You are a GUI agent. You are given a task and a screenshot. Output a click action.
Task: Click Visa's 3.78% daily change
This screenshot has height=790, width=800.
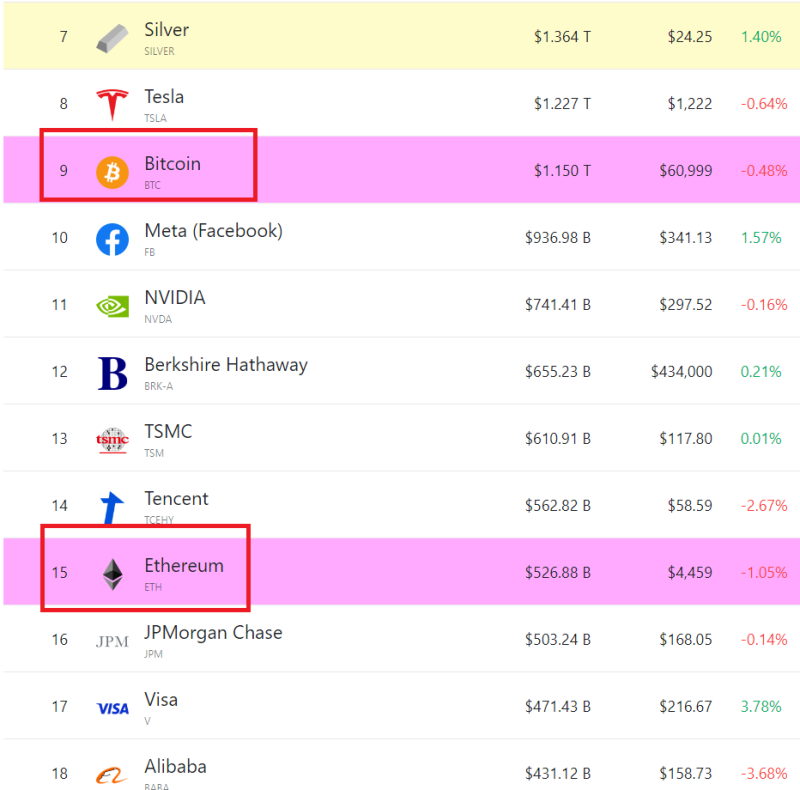point(762,707)
